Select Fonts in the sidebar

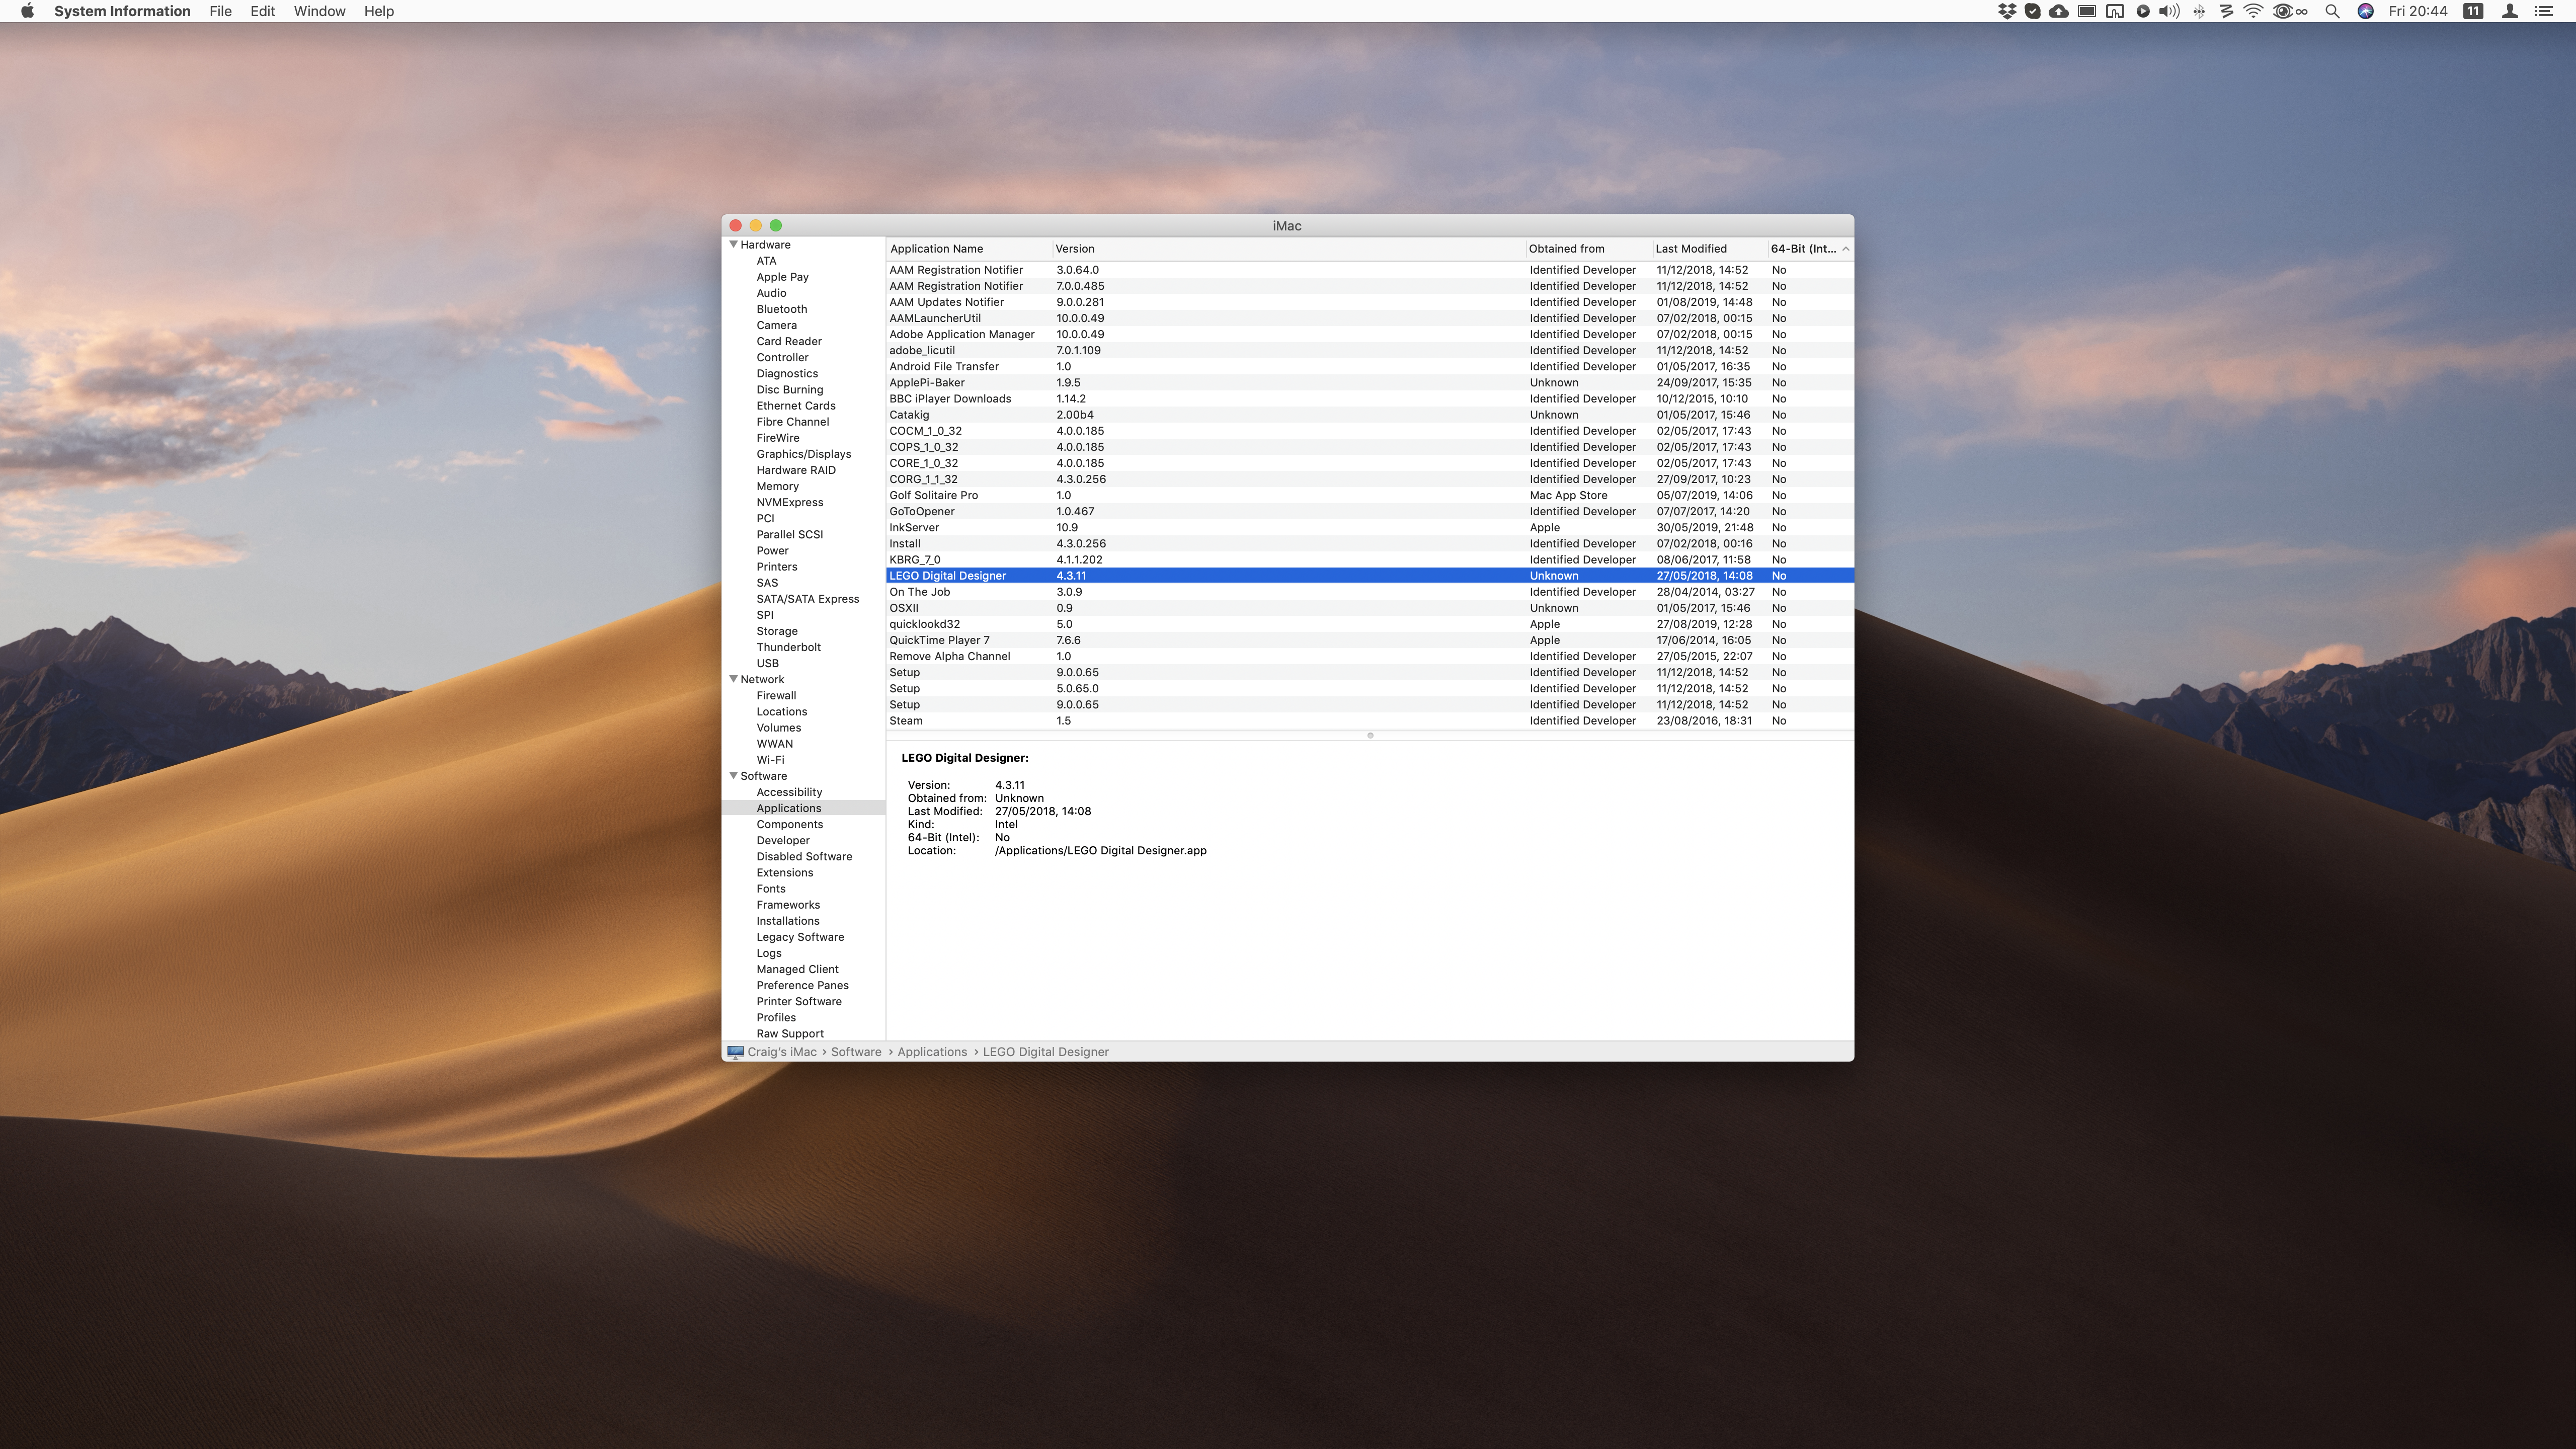[770, 889]
